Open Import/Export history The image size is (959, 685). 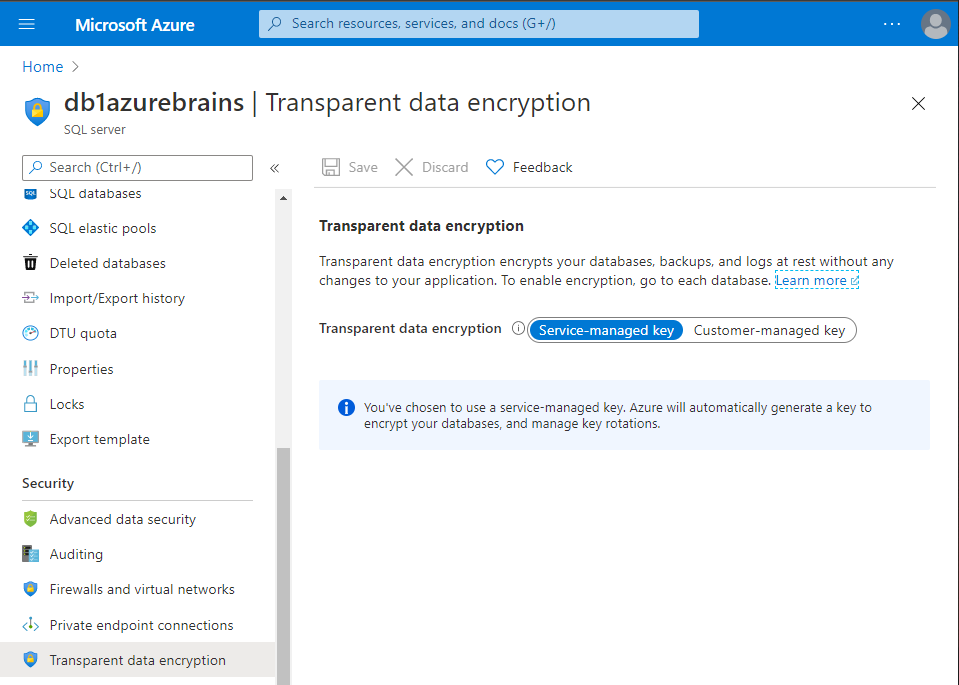point(117,298)
